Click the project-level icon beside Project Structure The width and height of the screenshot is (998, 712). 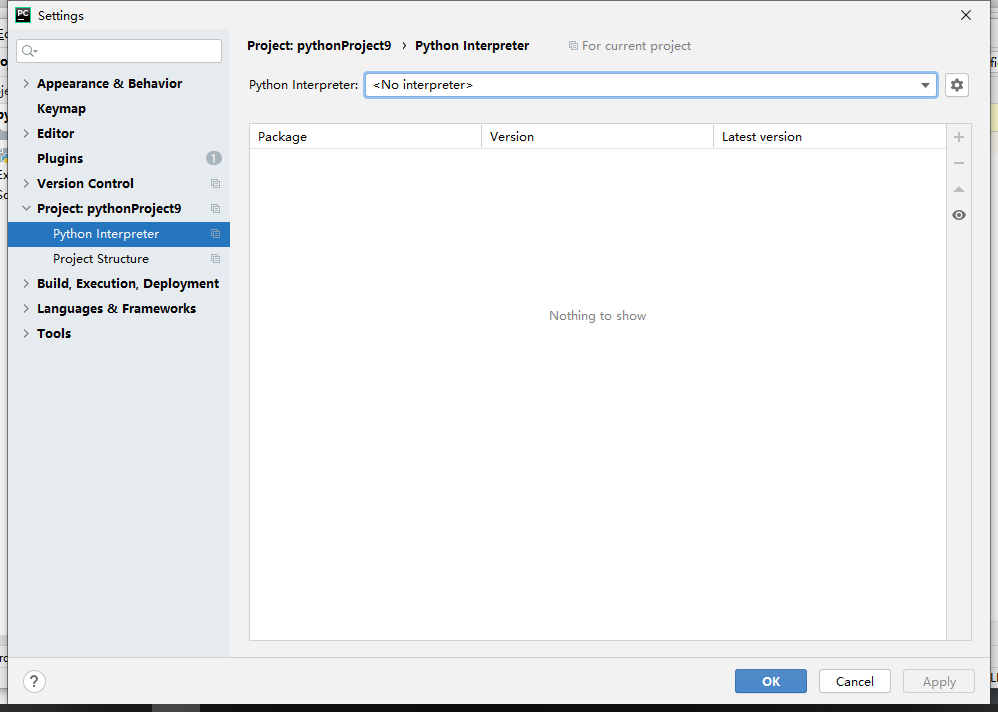coord(215,259)
